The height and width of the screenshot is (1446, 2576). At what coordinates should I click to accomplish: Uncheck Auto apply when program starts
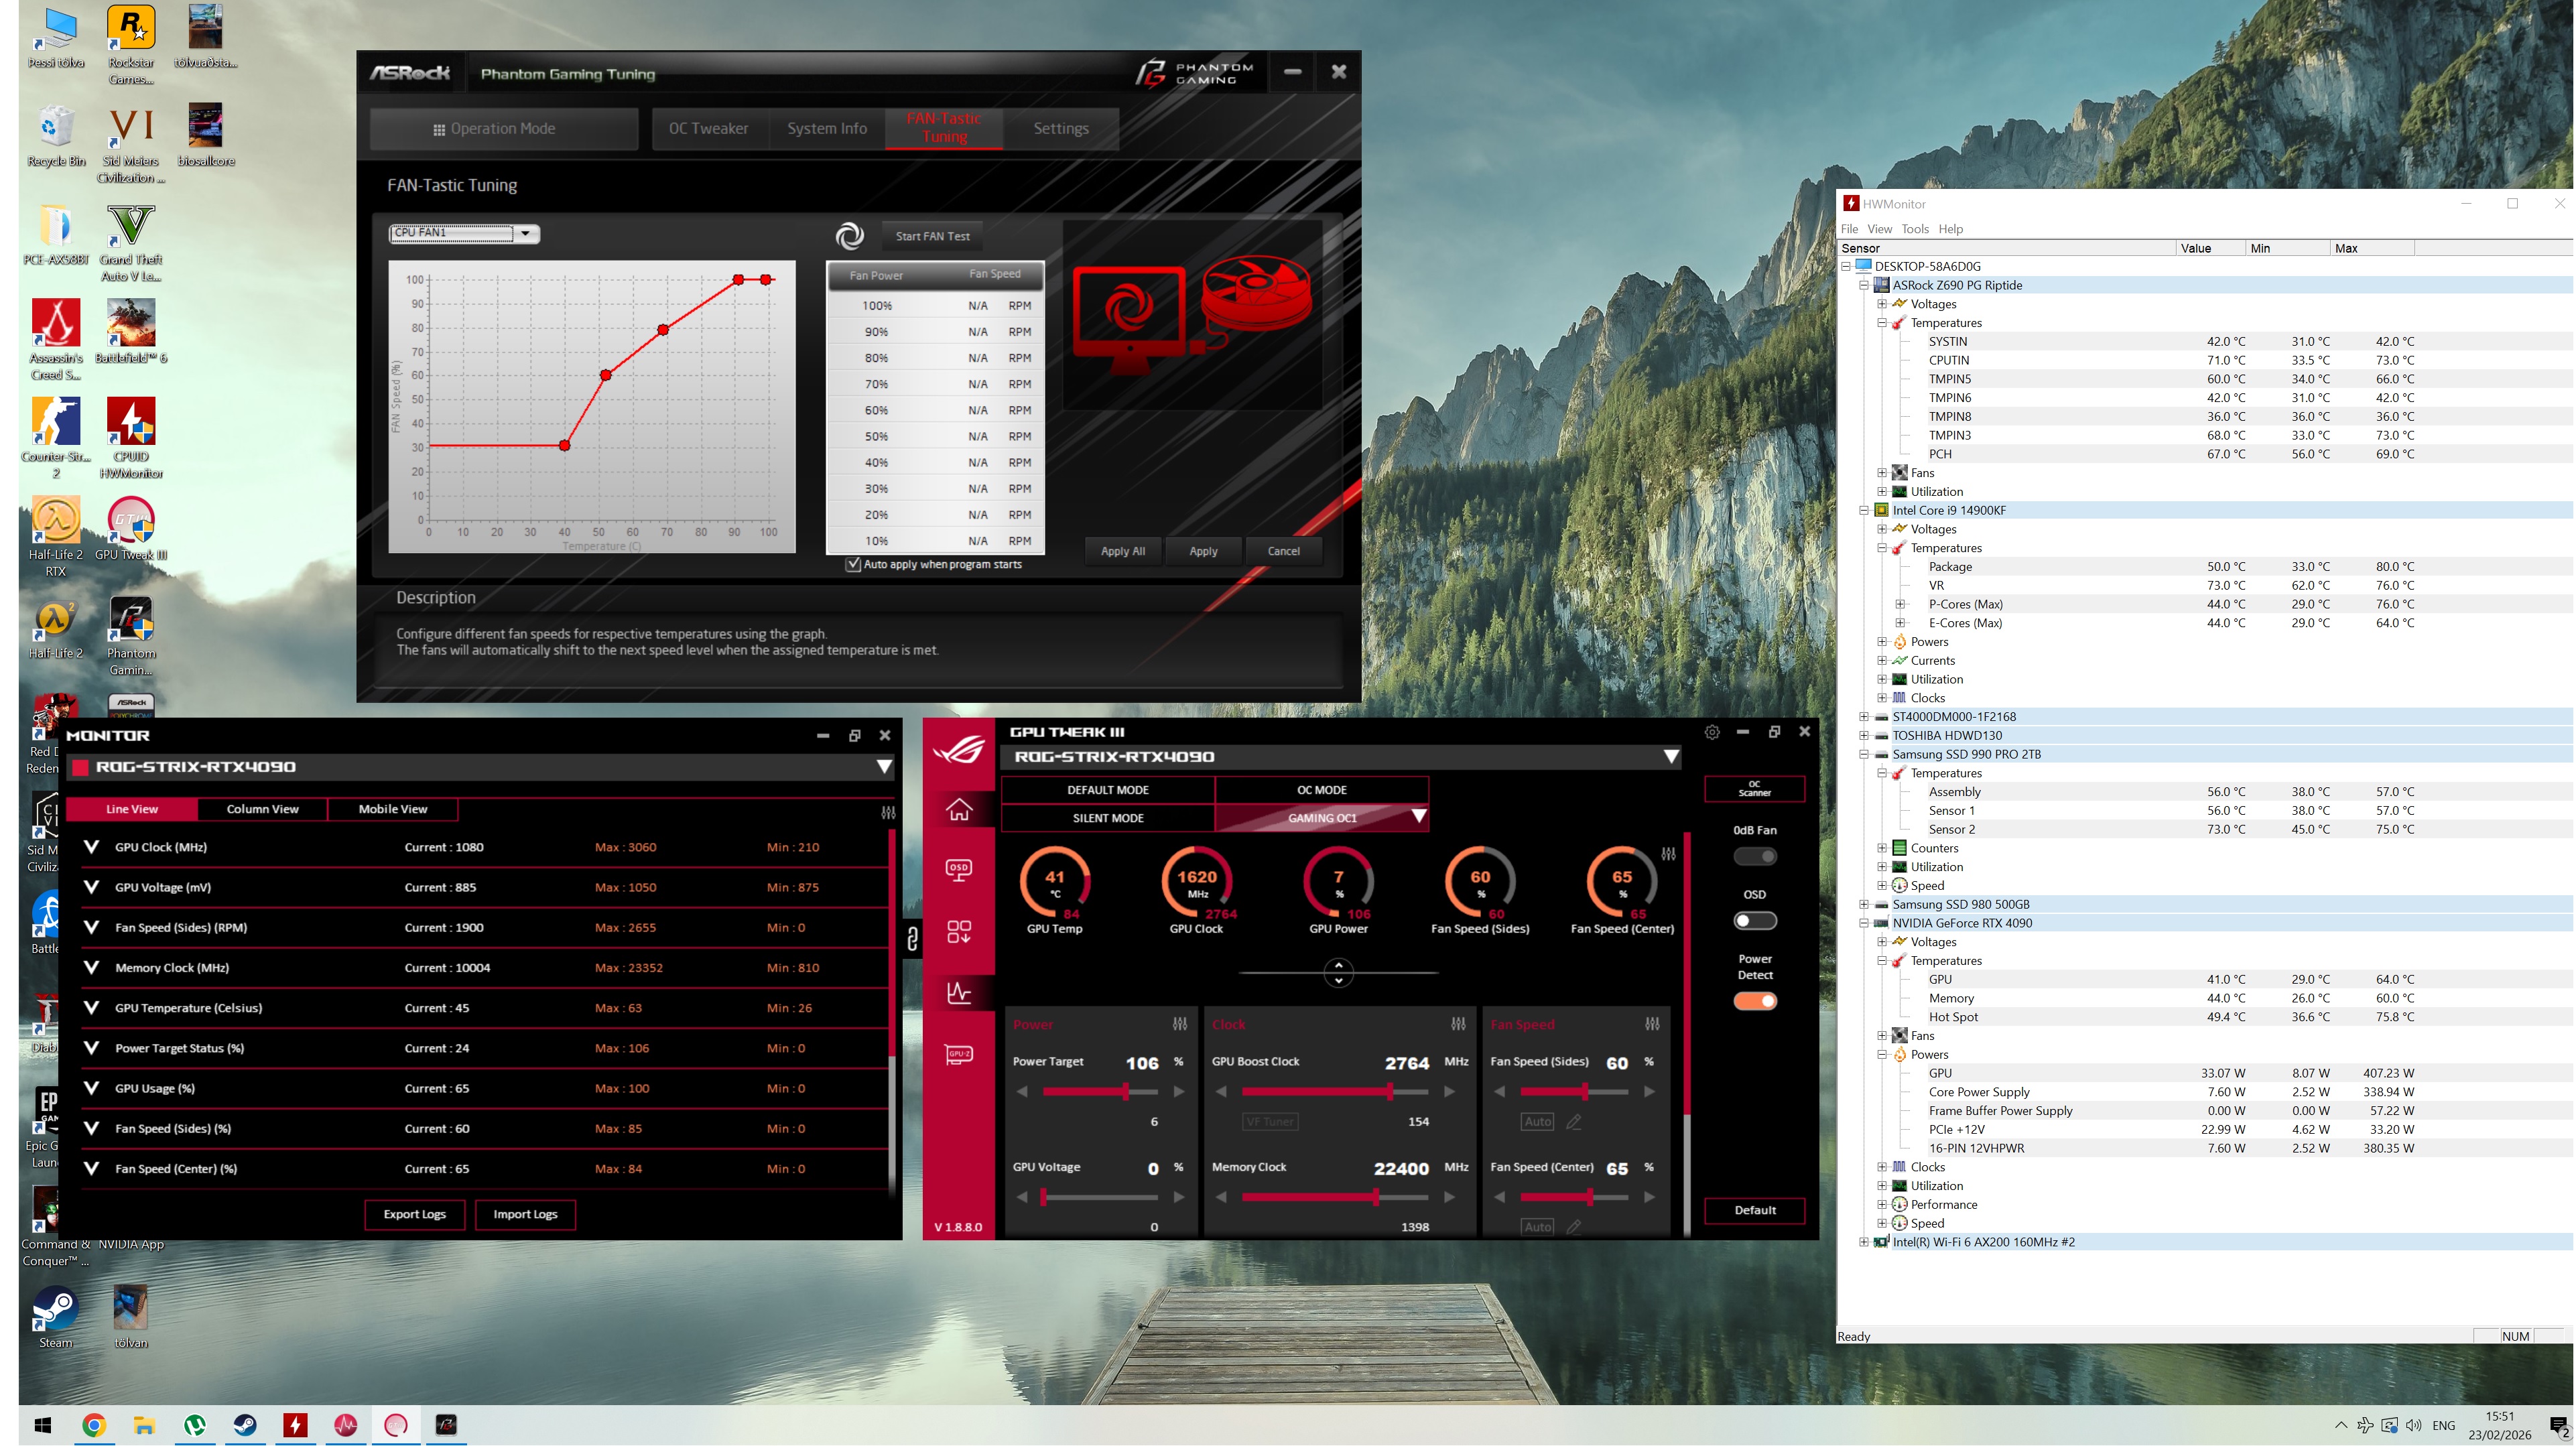click(853, 564)
